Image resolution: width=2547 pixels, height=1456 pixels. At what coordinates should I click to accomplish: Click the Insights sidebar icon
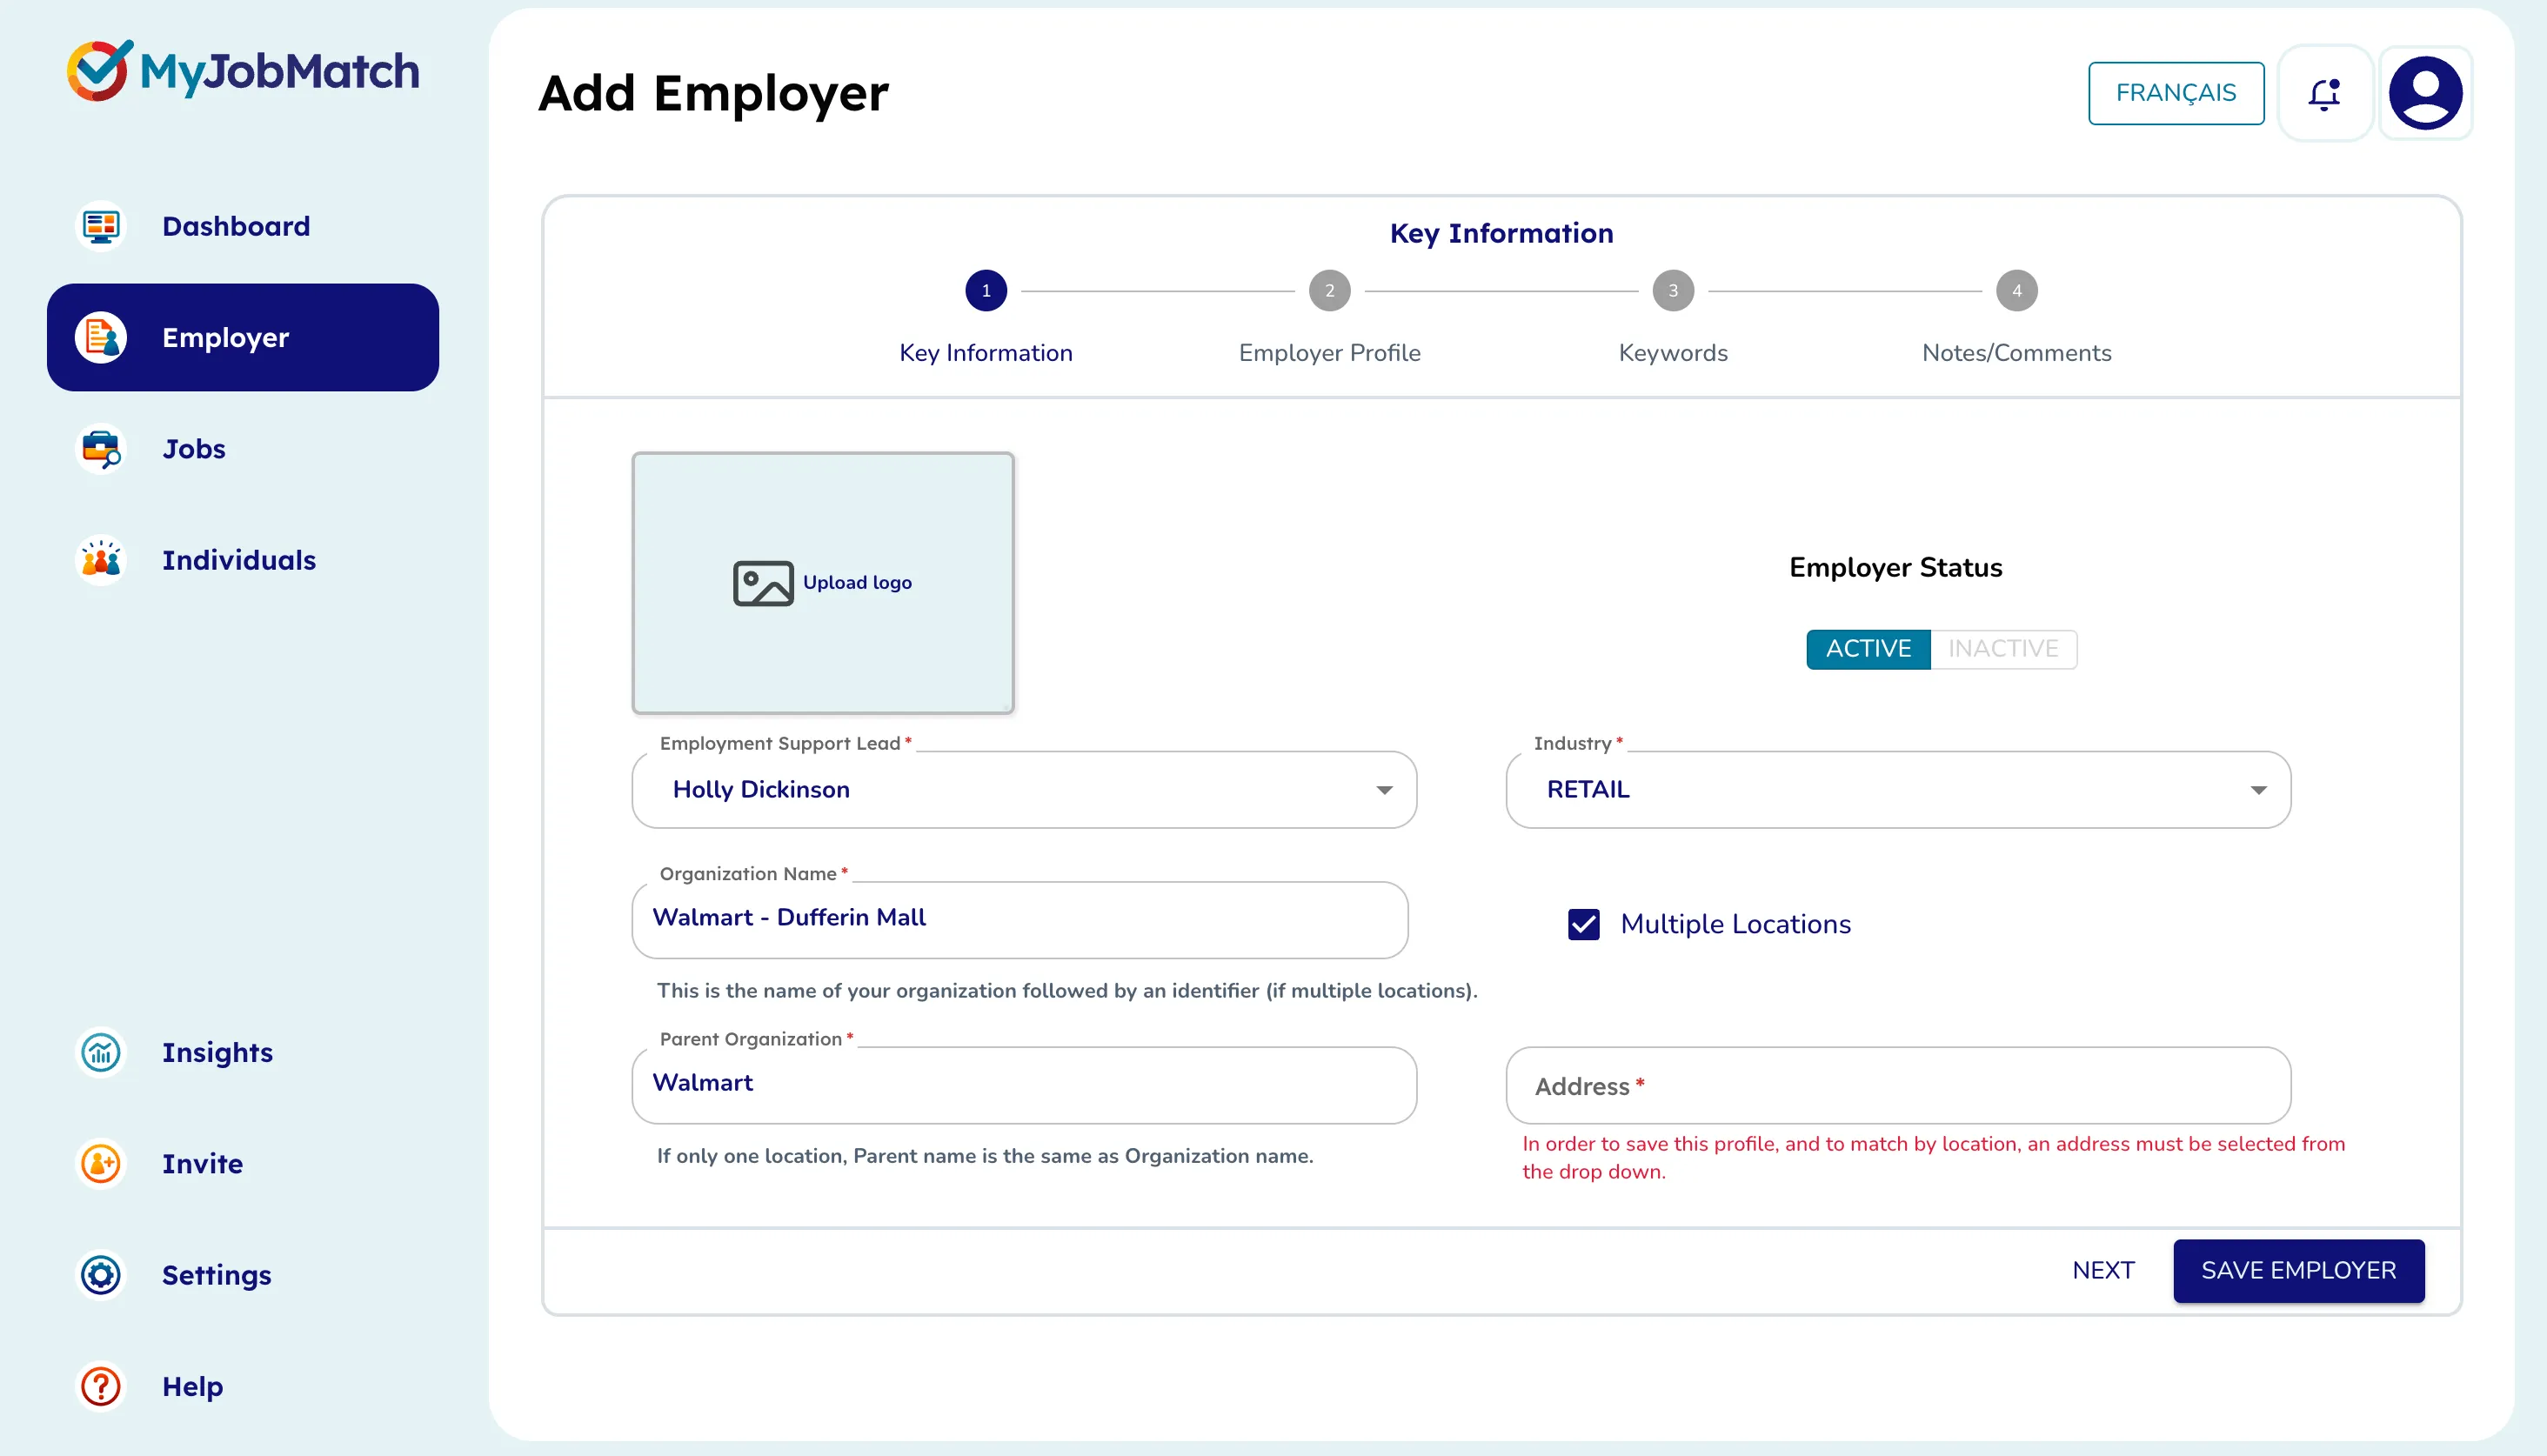coord(102,1052)
